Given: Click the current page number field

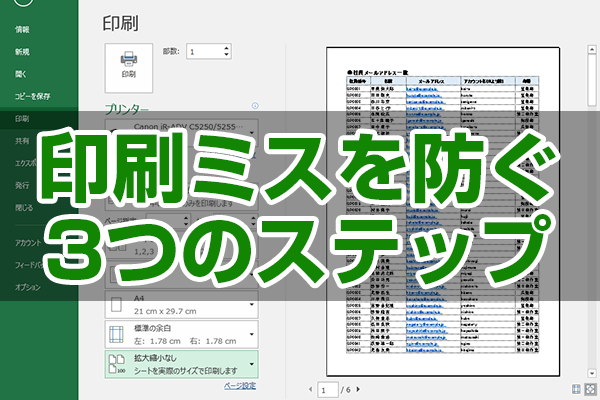Looking at the screenshot, I should coord(328,390).
